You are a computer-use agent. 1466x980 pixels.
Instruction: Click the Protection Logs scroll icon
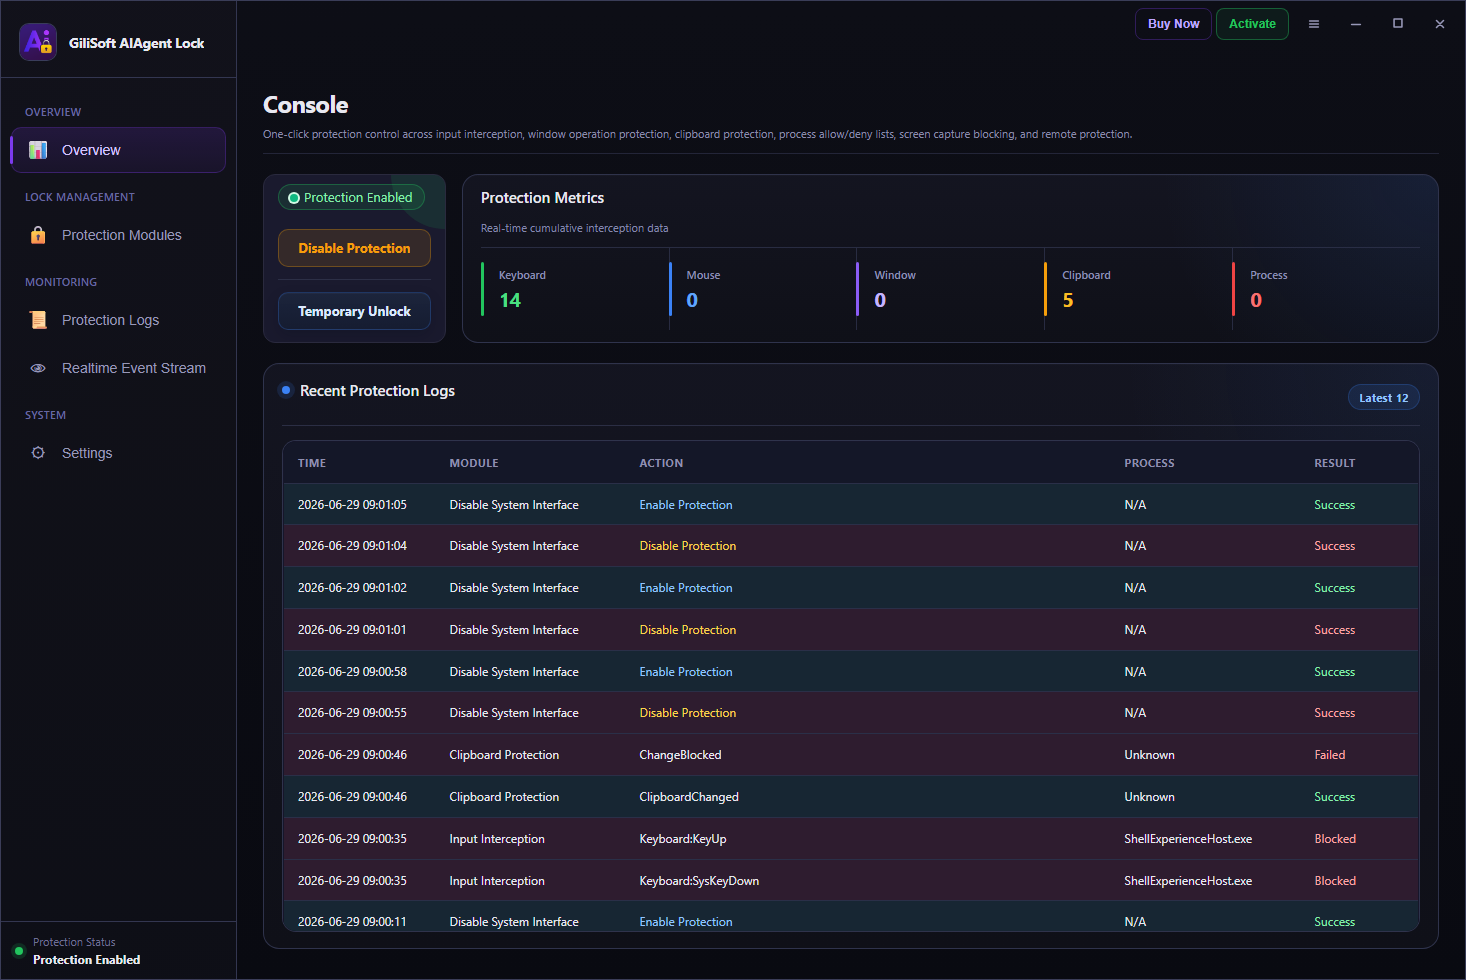38,320
